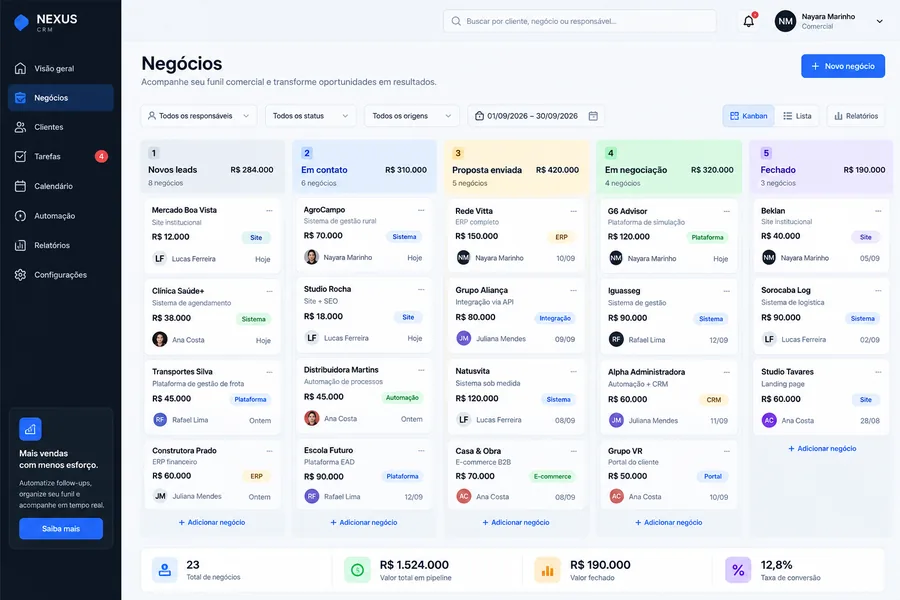The width and height of the screenshot is (900, 600).
Task: Open more options on Grupo Aliança card
Action: tap(573, 291)
